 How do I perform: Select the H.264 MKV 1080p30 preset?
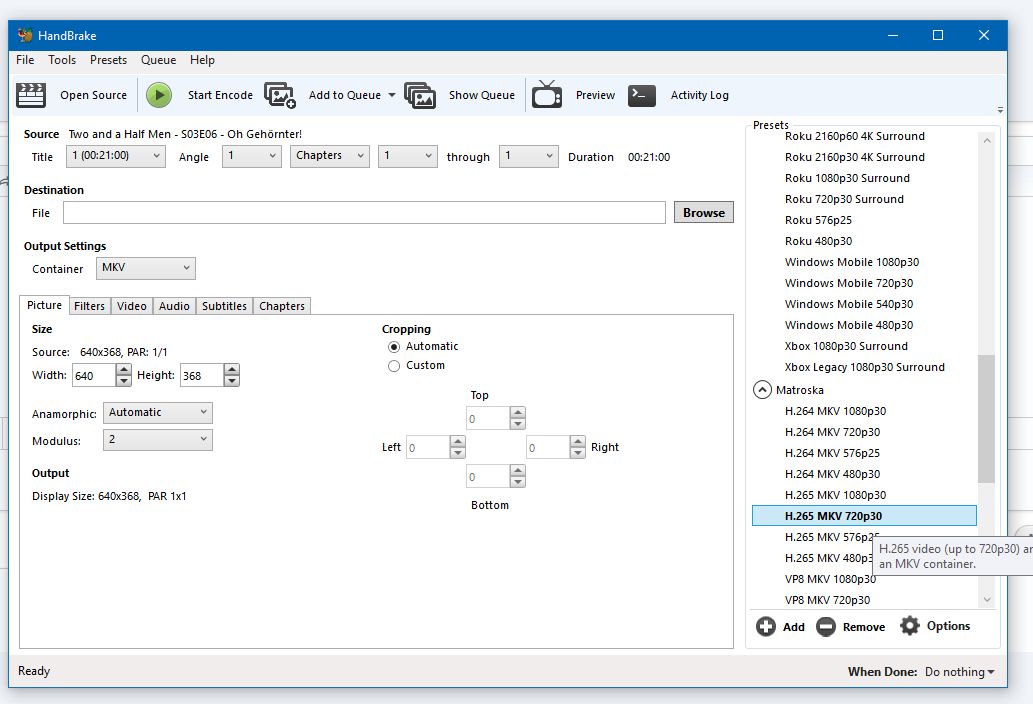[835, 411]
